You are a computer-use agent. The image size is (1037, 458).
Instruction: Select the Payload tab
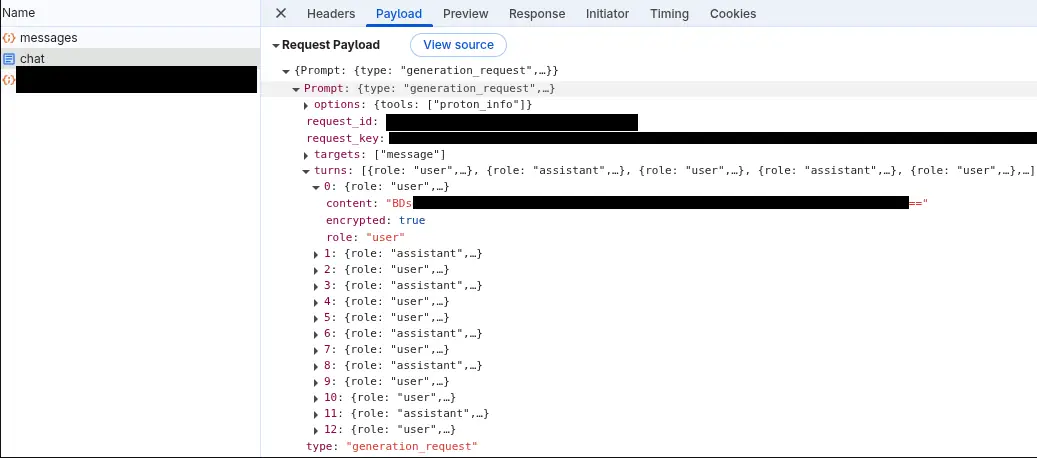coord(399,14)
